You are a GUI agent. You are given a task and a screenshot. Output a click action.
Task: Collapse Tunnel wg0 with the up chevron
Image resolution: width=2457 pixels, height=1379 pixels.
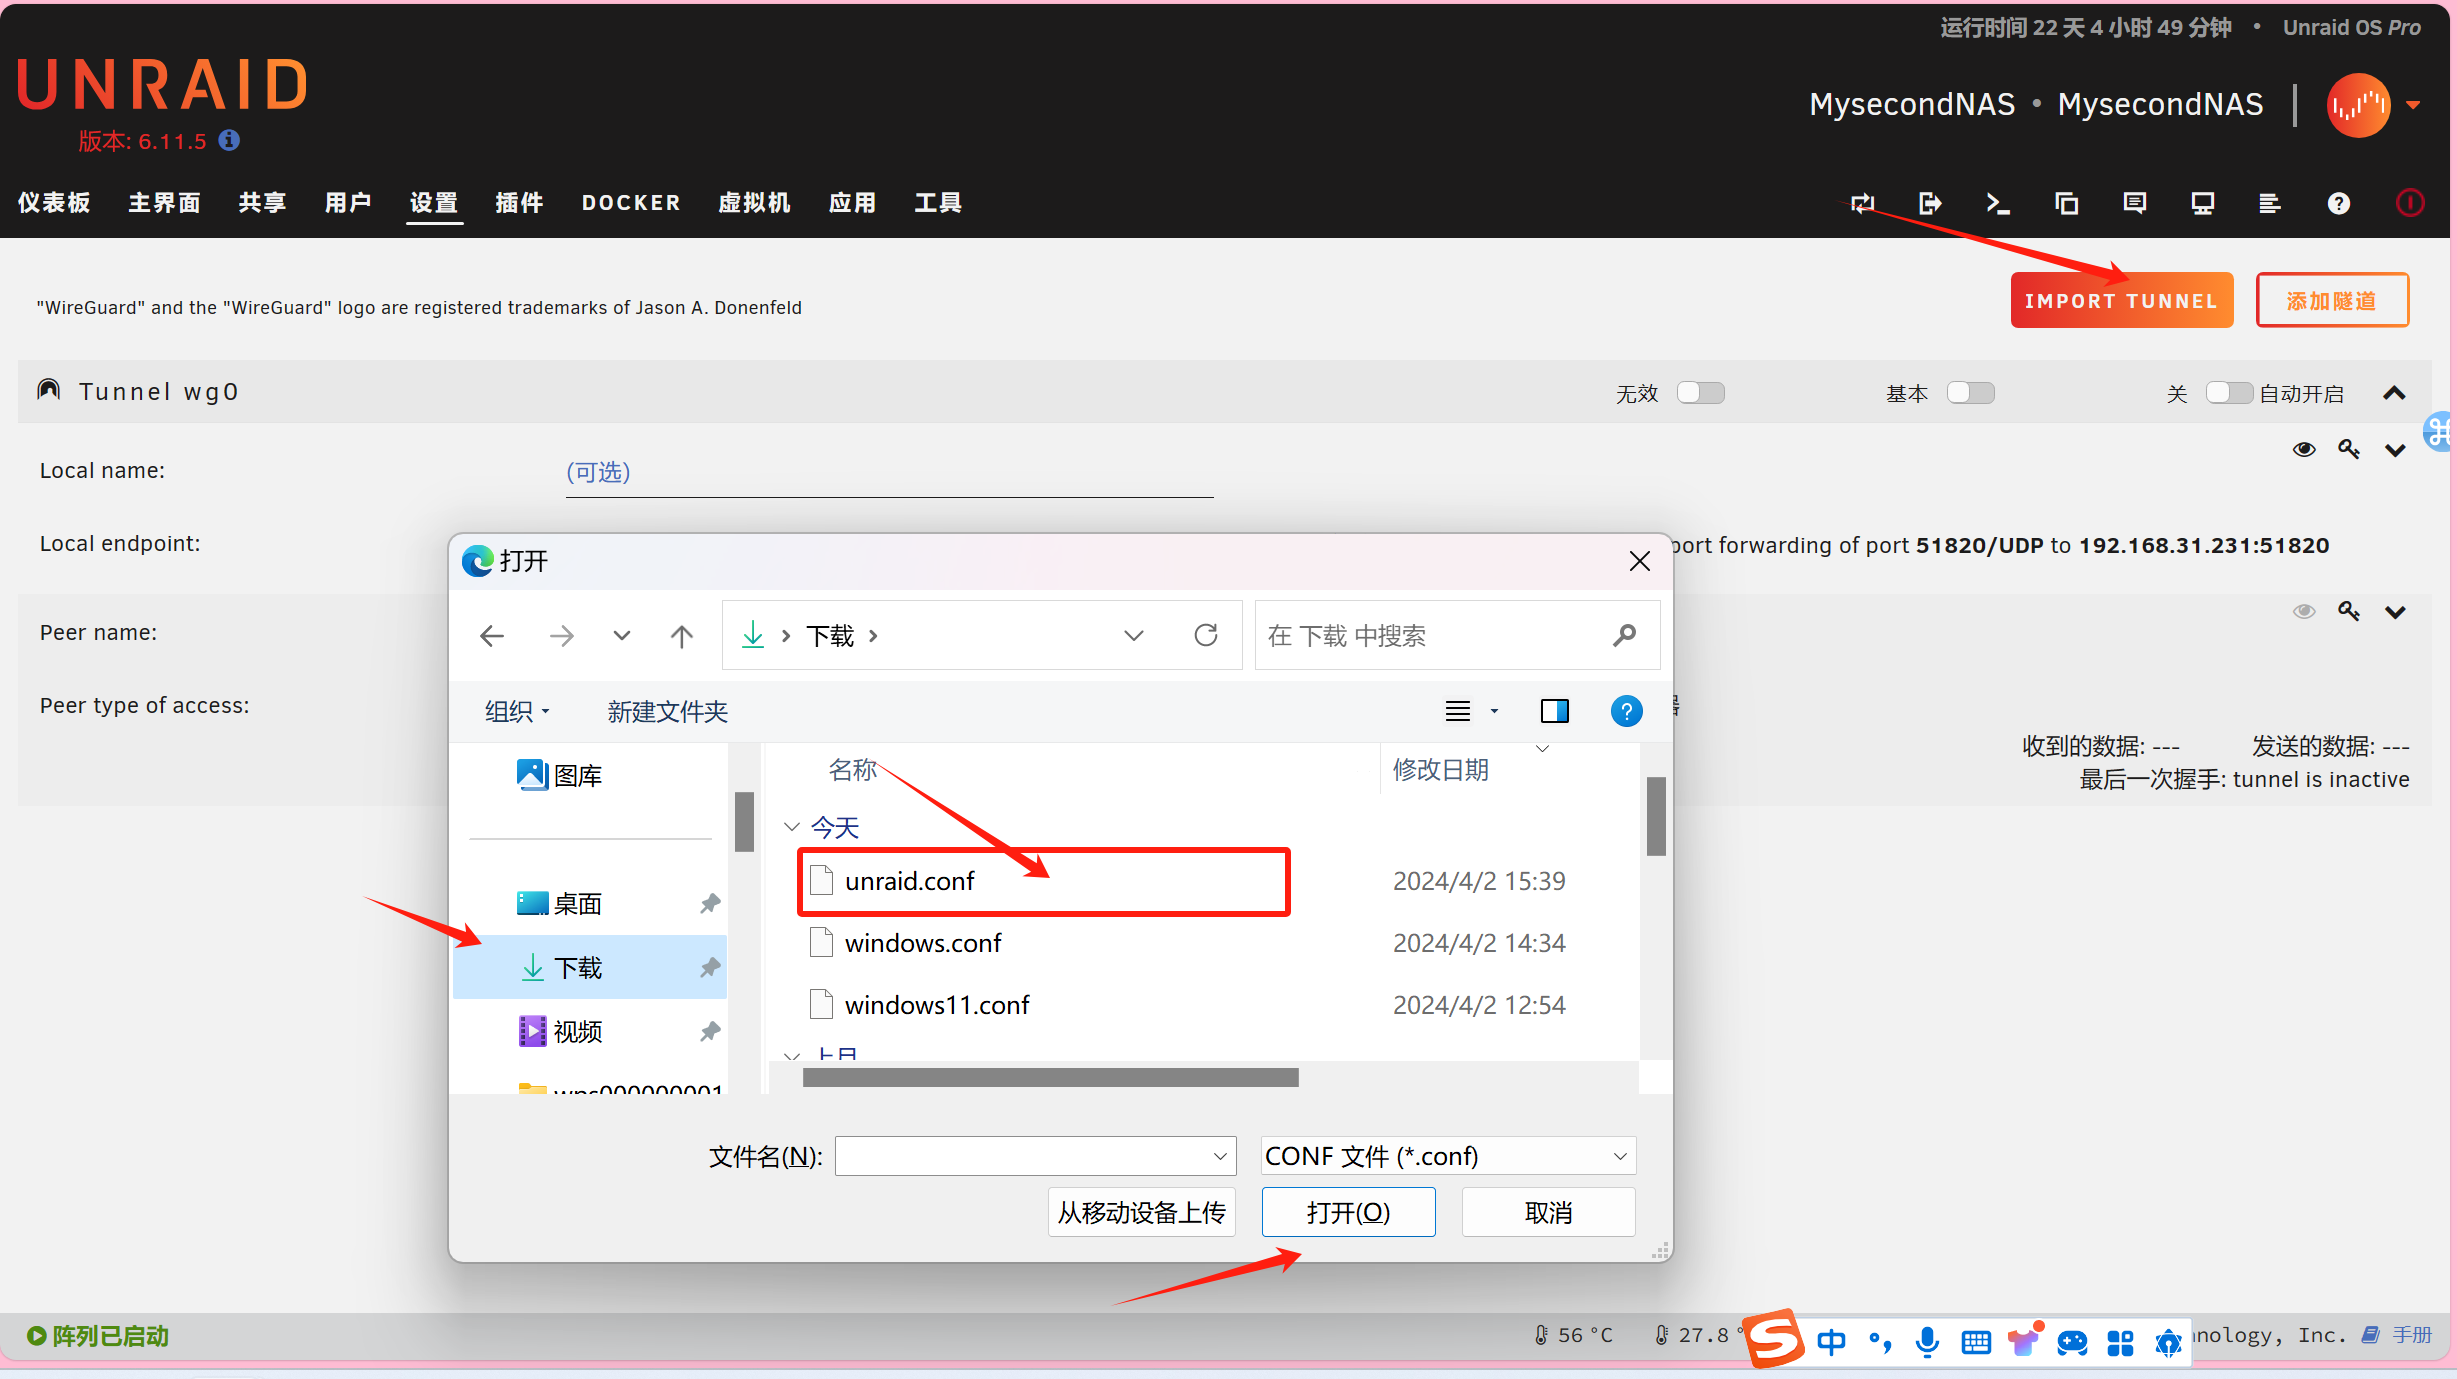[2394, 393]
